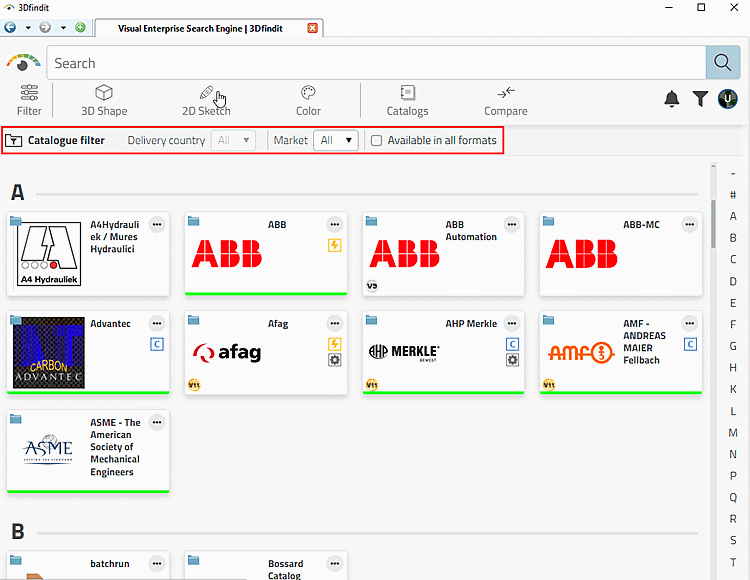
Task: Open the Delivery country dropdown
Action: click(x=233, y=140)
